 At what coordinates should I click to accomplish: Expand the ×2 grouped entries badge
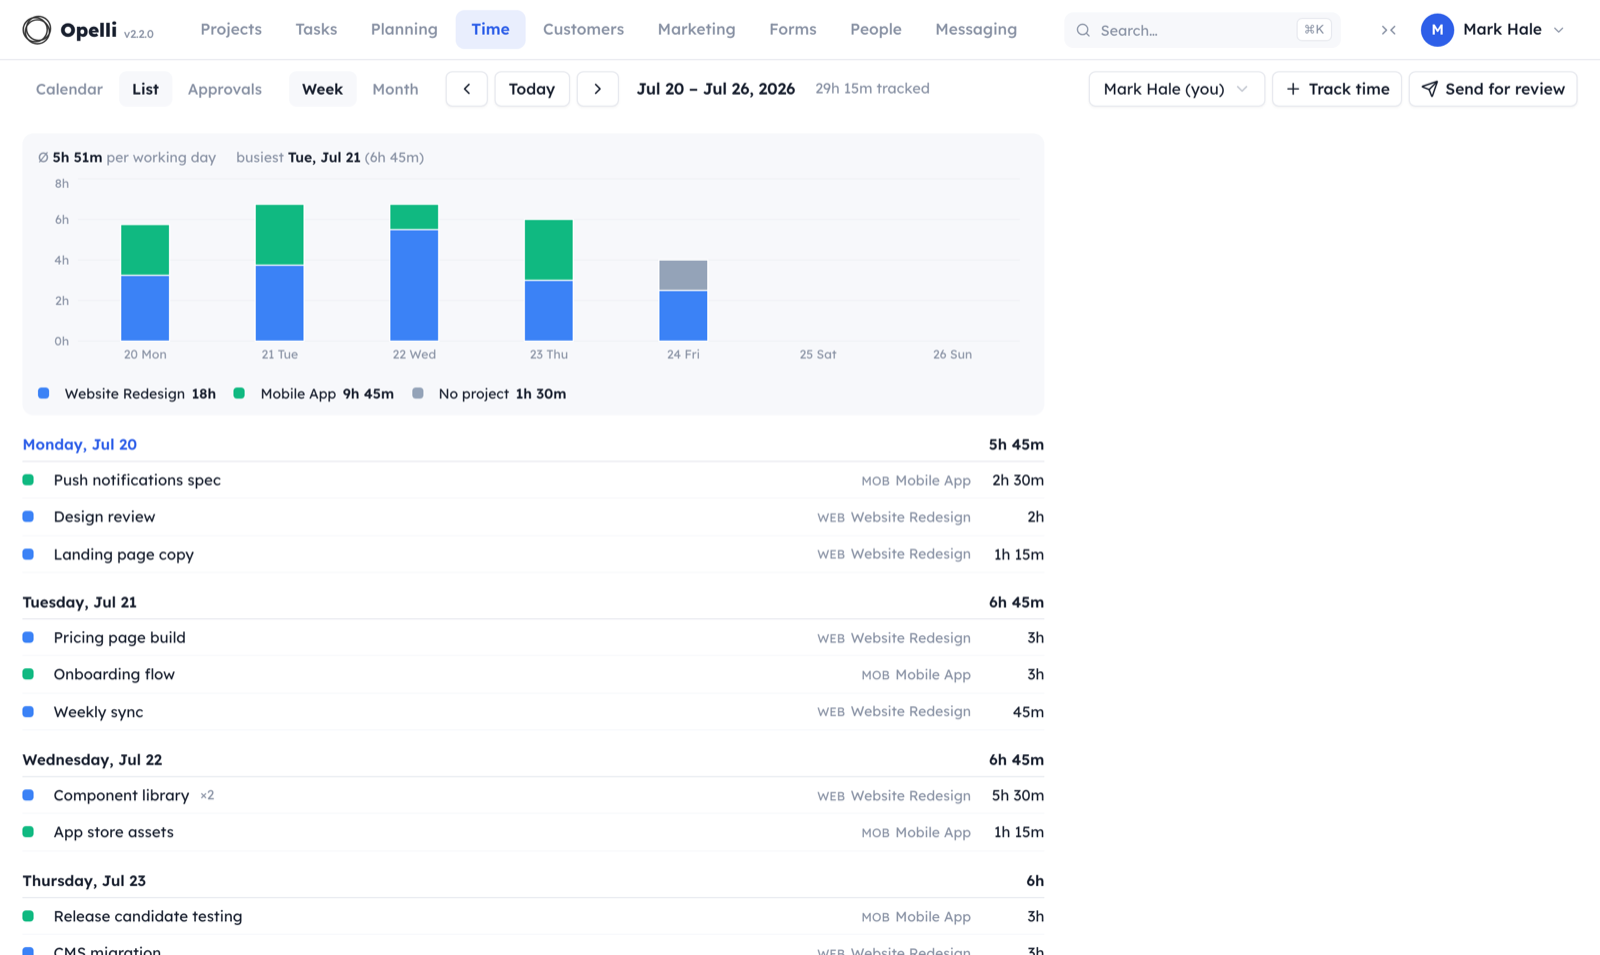click(207, 796)
